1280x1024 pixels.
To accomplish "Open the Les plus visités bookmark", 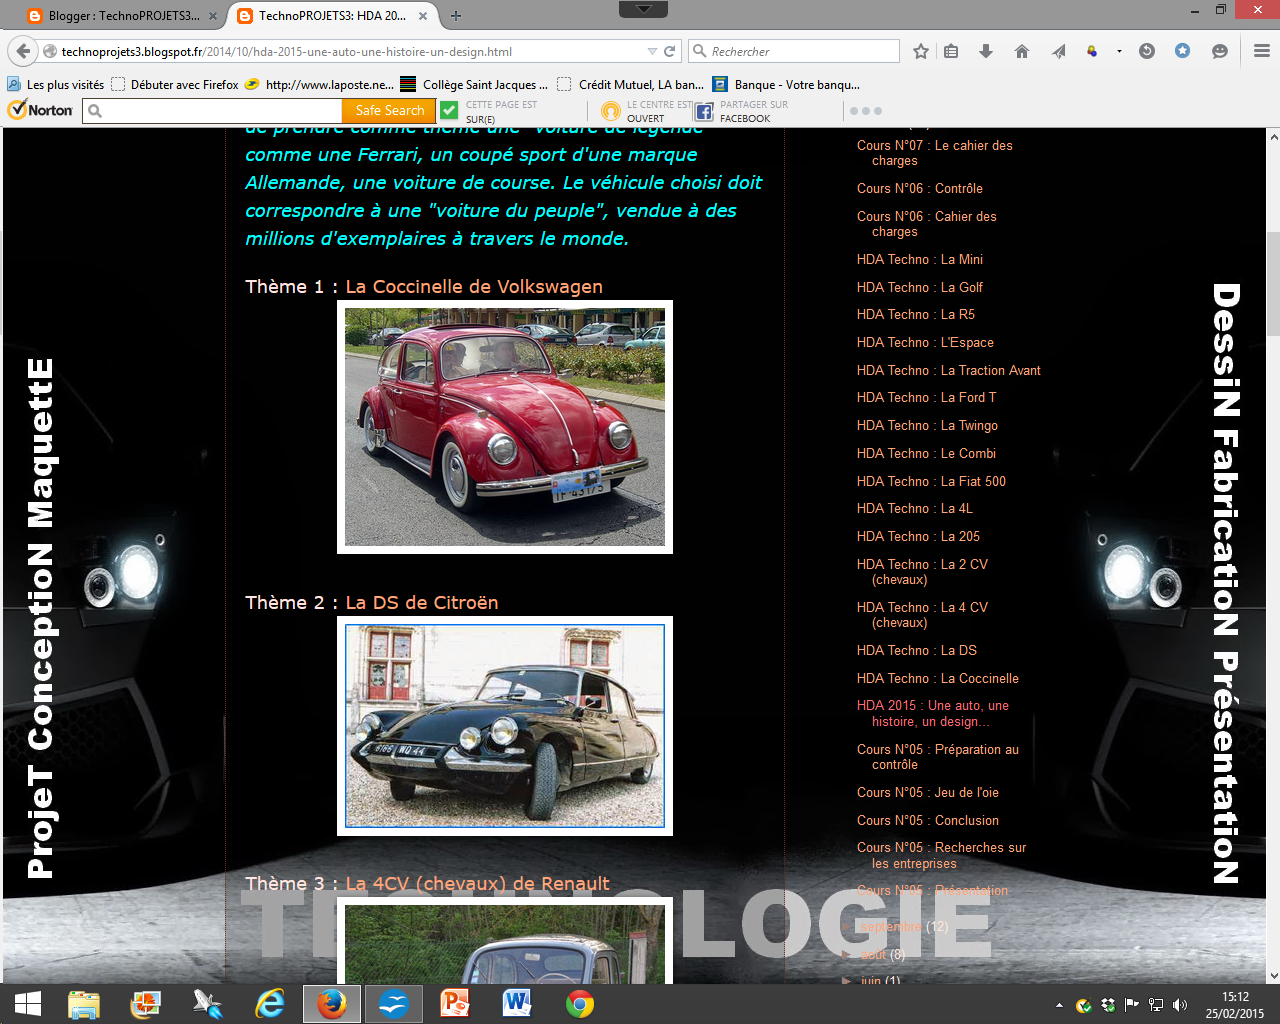I will pos(56,85).
